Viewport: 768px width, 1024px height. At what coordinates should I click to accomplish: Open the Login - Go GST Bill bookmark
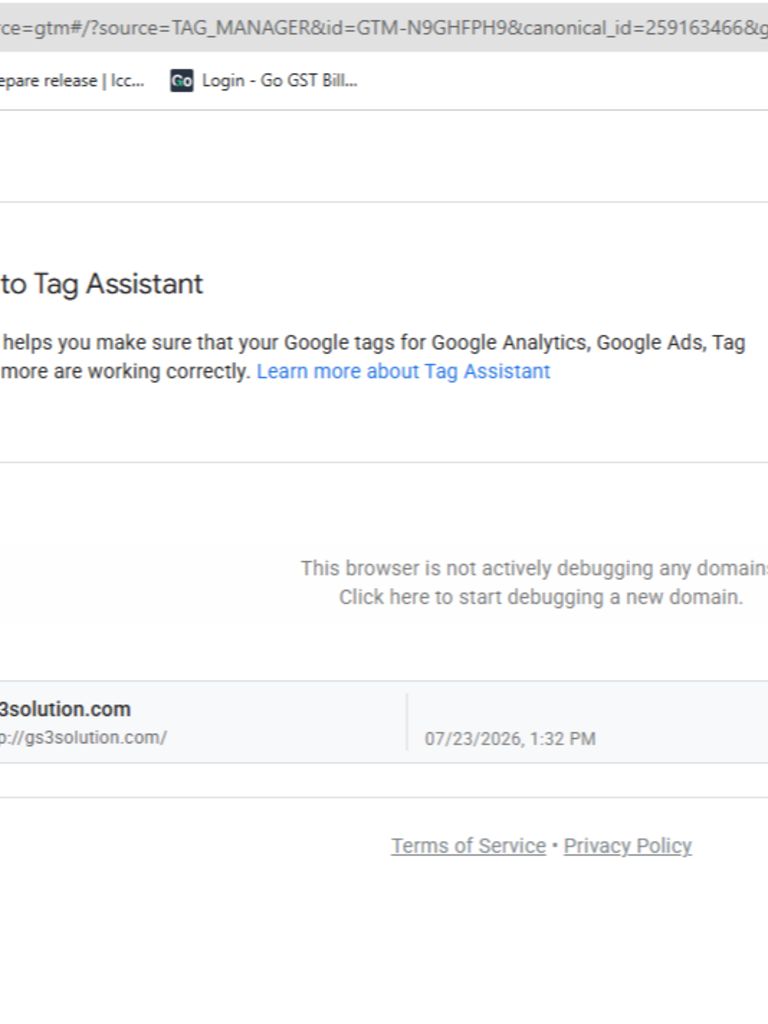(x=264, y=81)
